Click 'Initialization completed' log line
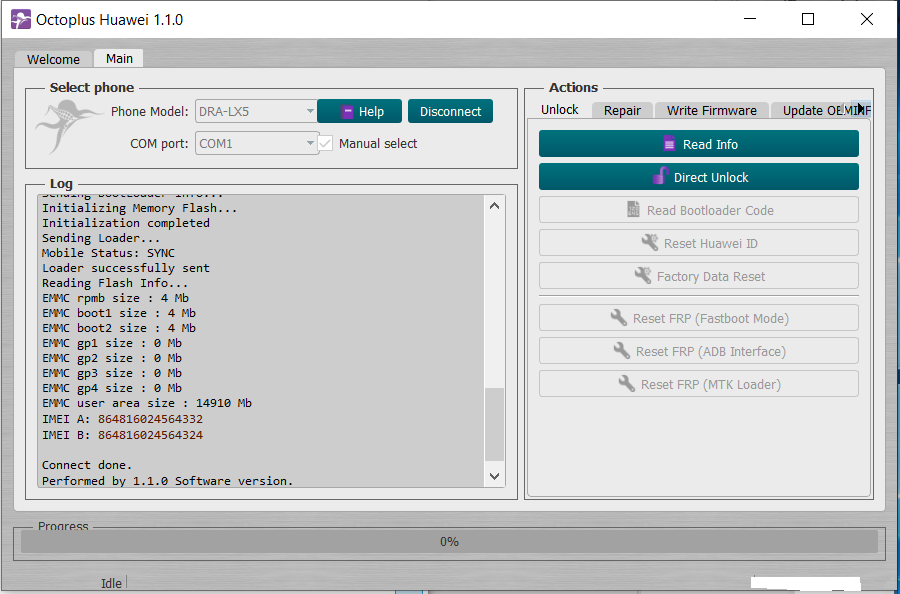Image resolution: width=900 pixels, height=594 pixels. [126, 223]
